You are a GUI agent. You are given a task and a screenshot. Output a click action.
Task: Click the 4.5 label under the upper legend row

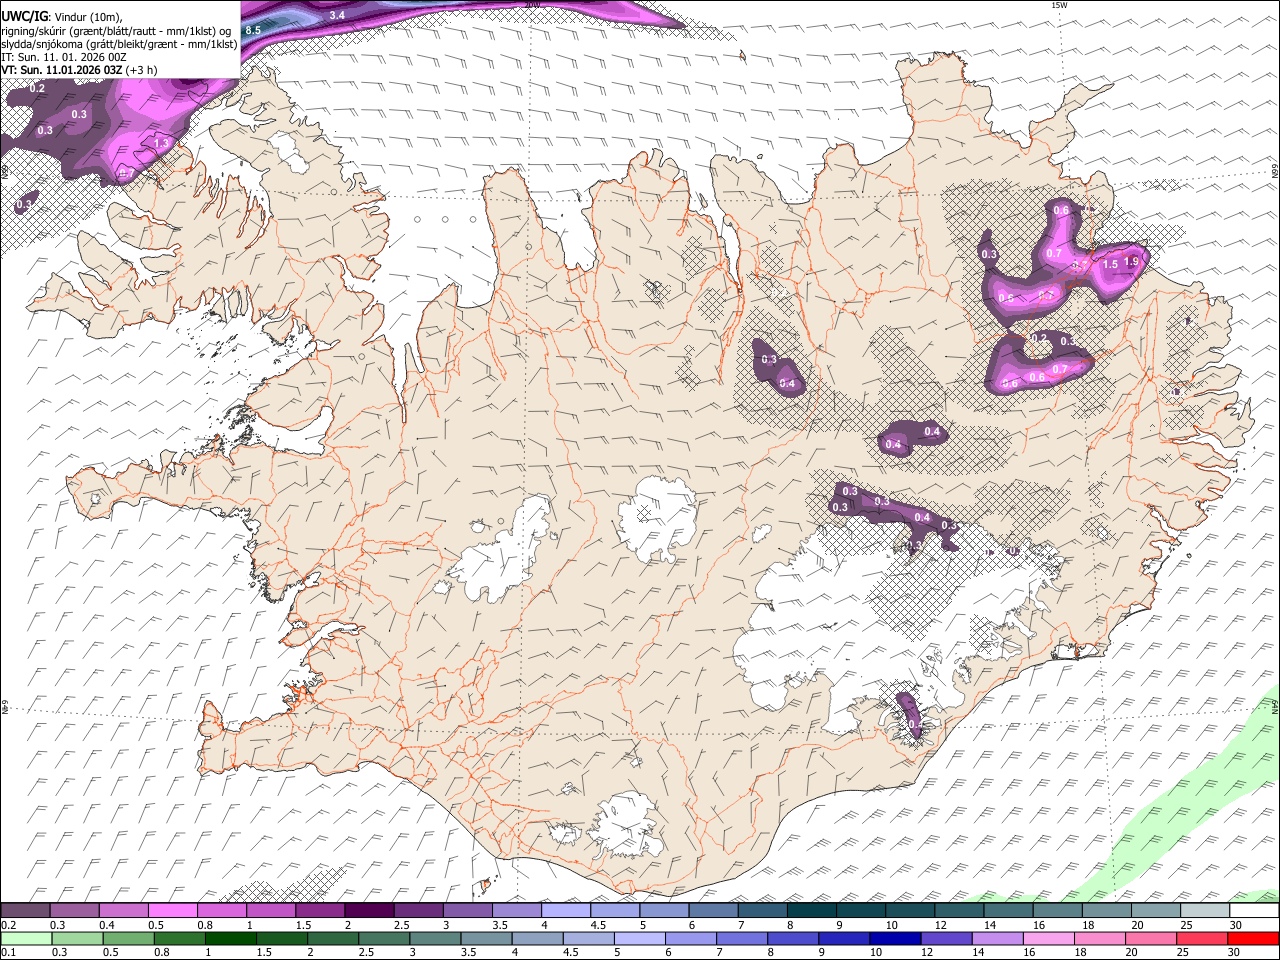598,925
